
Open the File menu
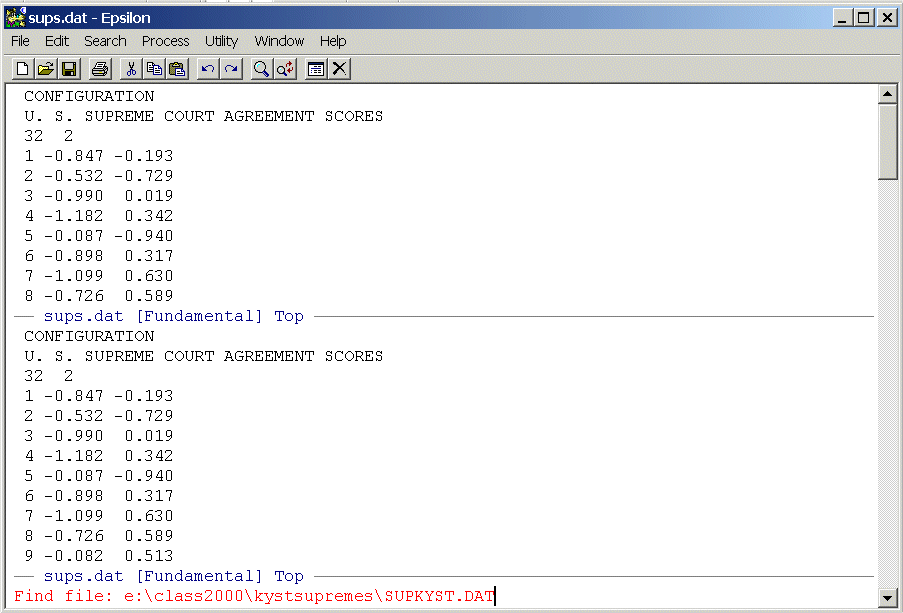21,41
